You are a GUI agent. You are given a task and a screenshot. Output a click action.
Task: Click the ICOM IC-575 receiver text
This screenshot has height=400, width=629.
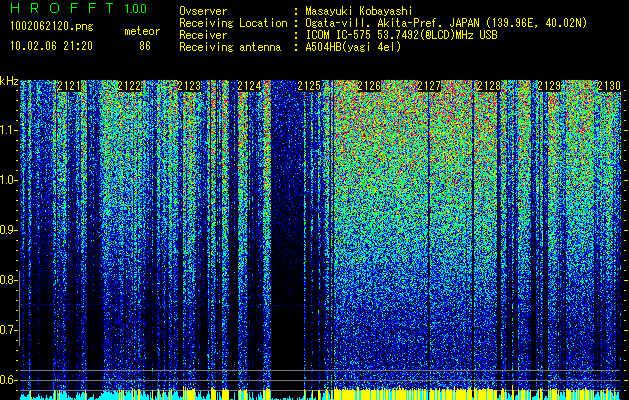(x=401, y=35)
